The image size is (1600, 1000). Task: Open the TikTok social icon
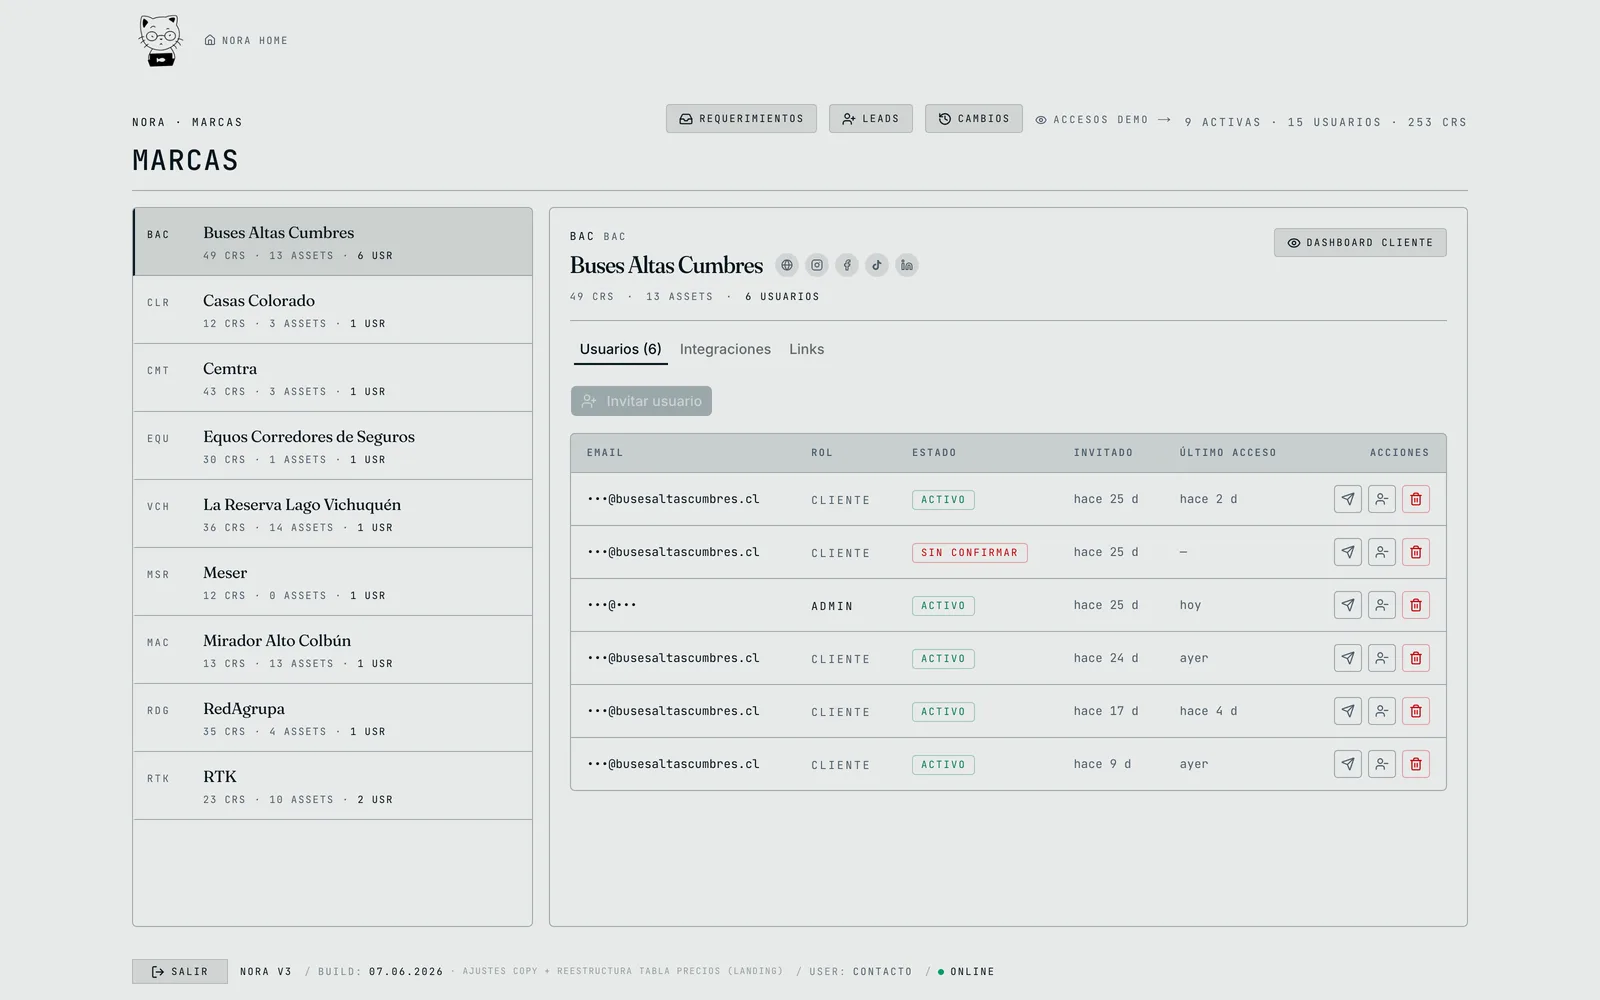pos(877,265)
